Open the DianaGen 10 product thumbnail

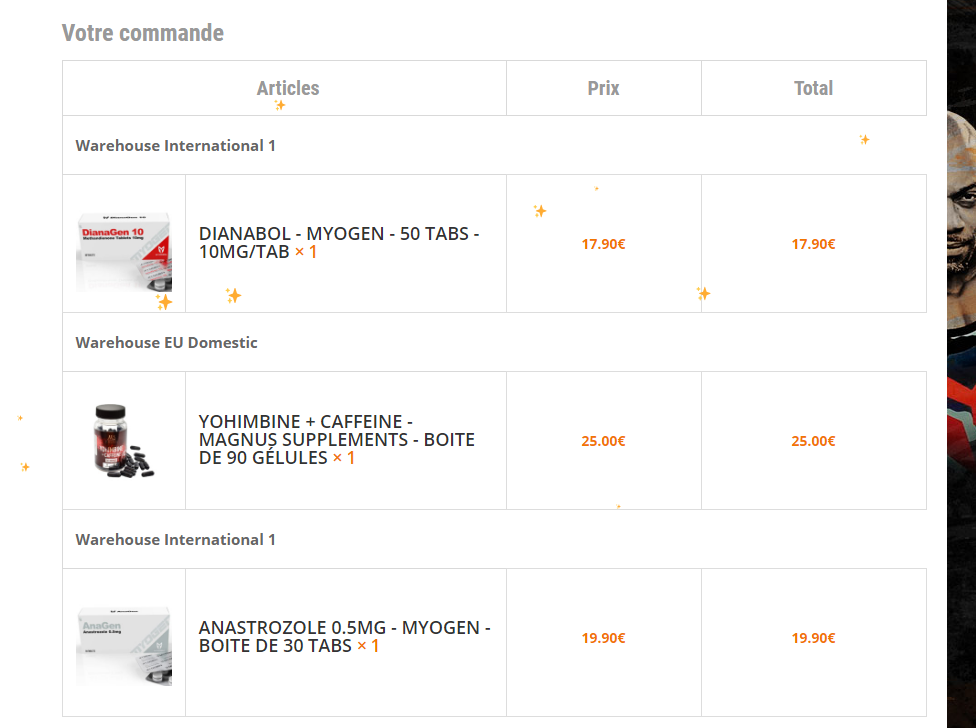point(124,251)
